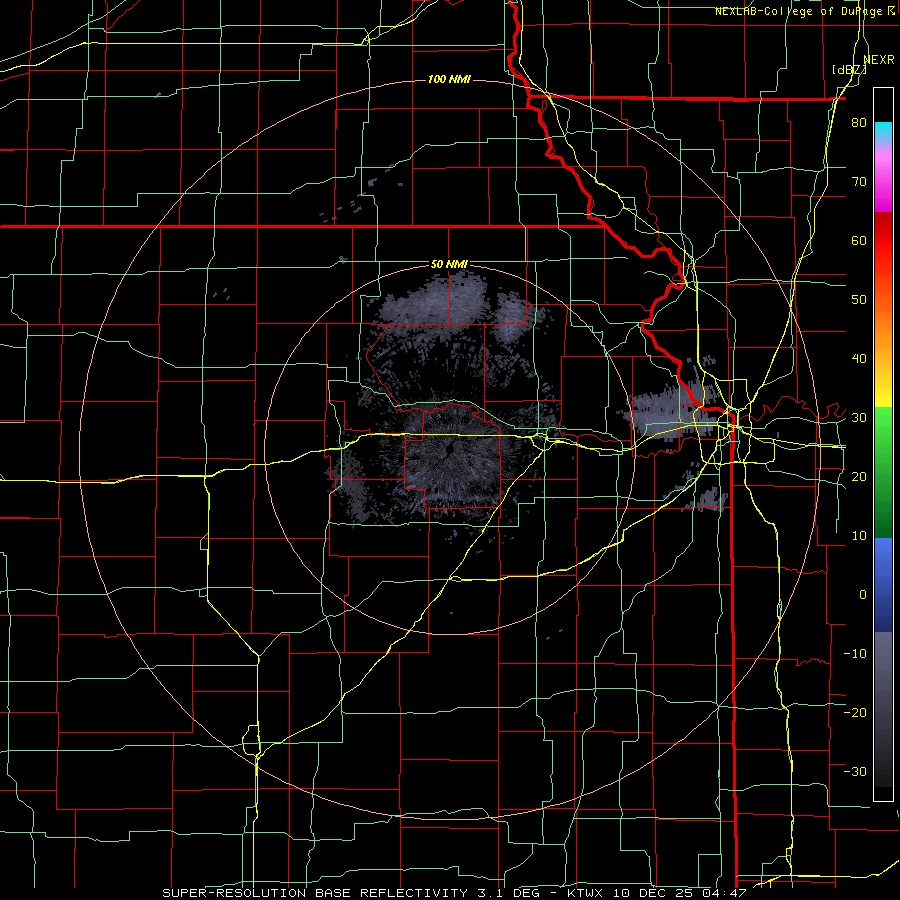This screenshot has height=900, width=900.
Task: Click the 80 value on the dBZ scale
Action: pos(859,122)
